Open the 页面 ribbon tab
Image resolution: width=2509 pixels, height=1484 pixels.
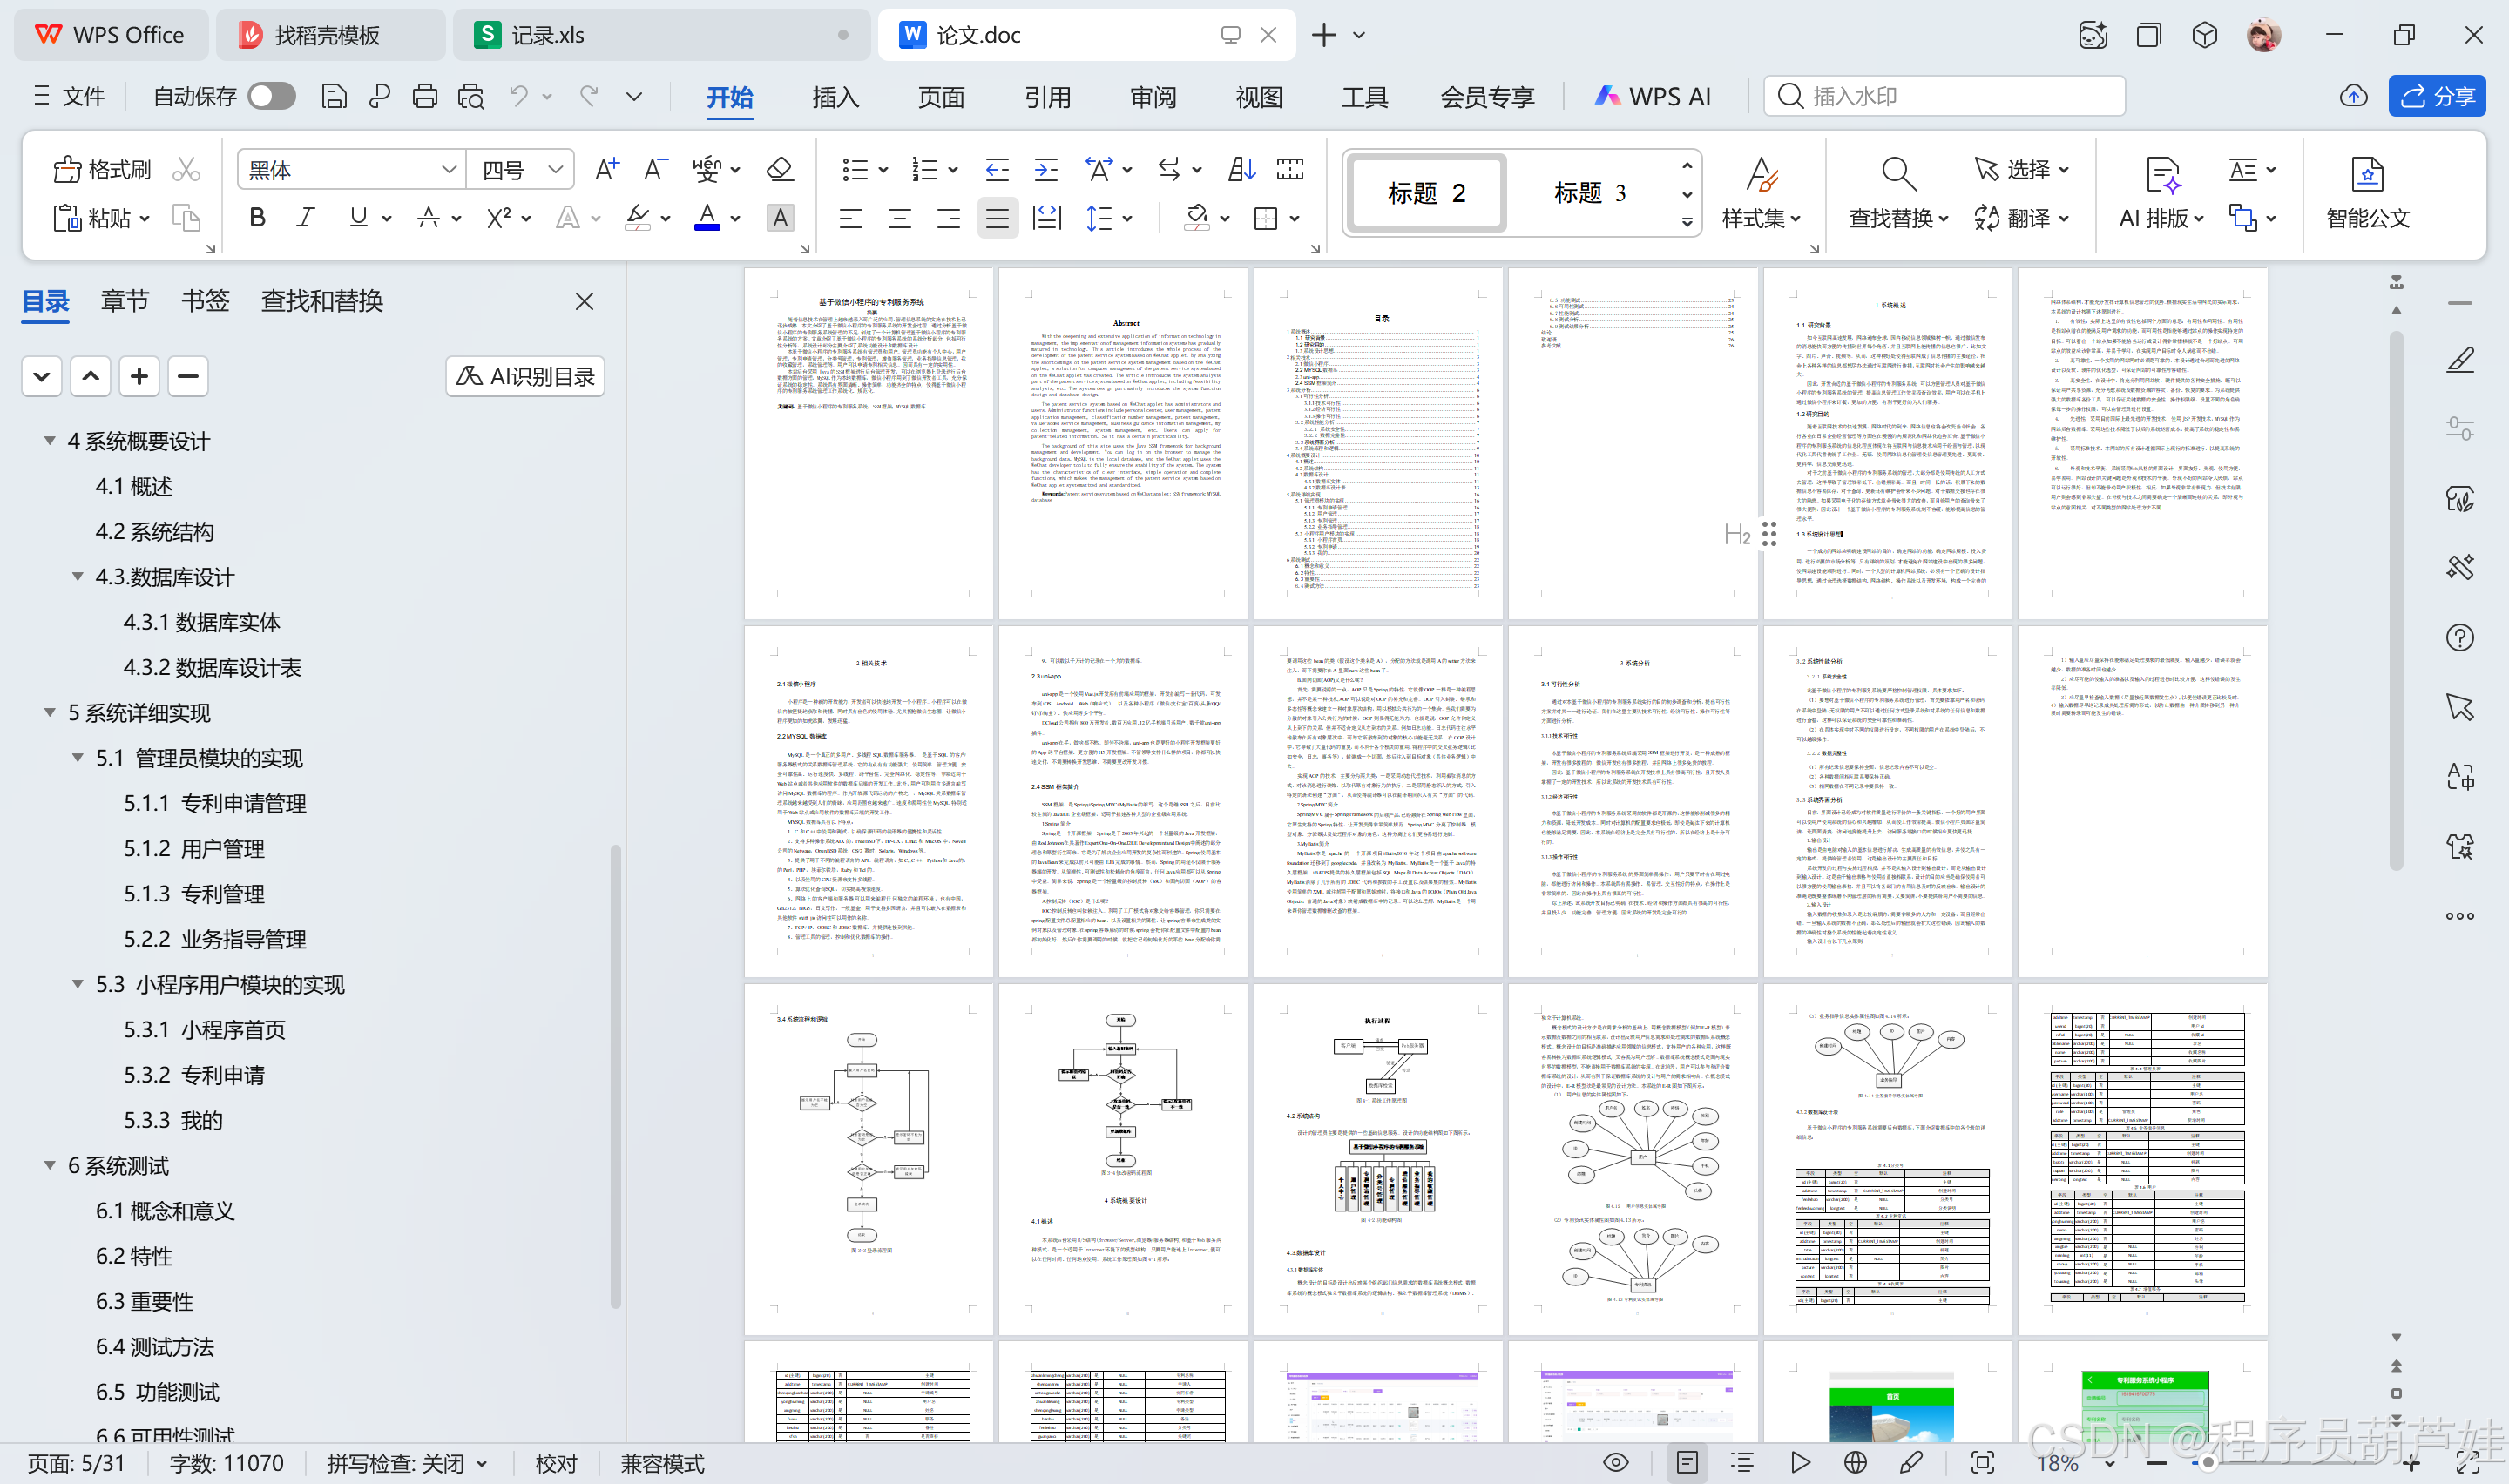tap(941, 96)
